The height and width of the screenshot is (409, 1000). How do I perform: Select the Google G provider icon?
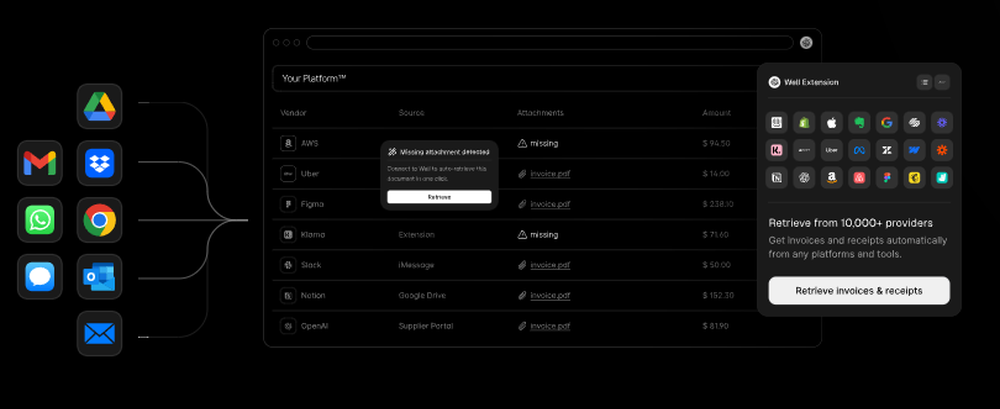pos(886,123)
